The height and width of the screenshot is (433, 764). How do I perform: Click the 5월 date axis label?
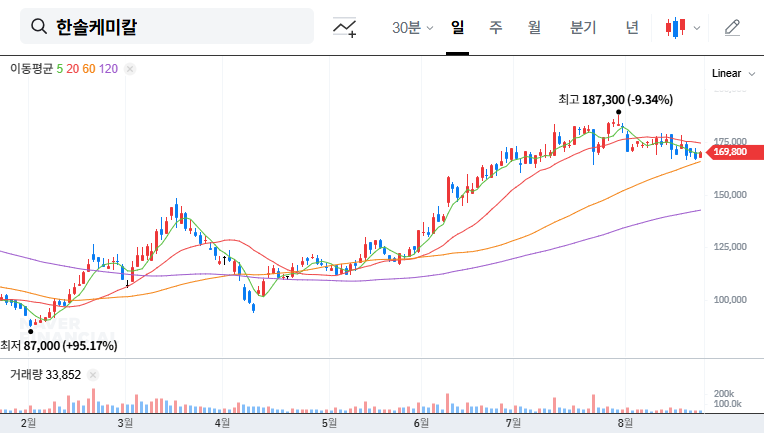coord(329,423)
